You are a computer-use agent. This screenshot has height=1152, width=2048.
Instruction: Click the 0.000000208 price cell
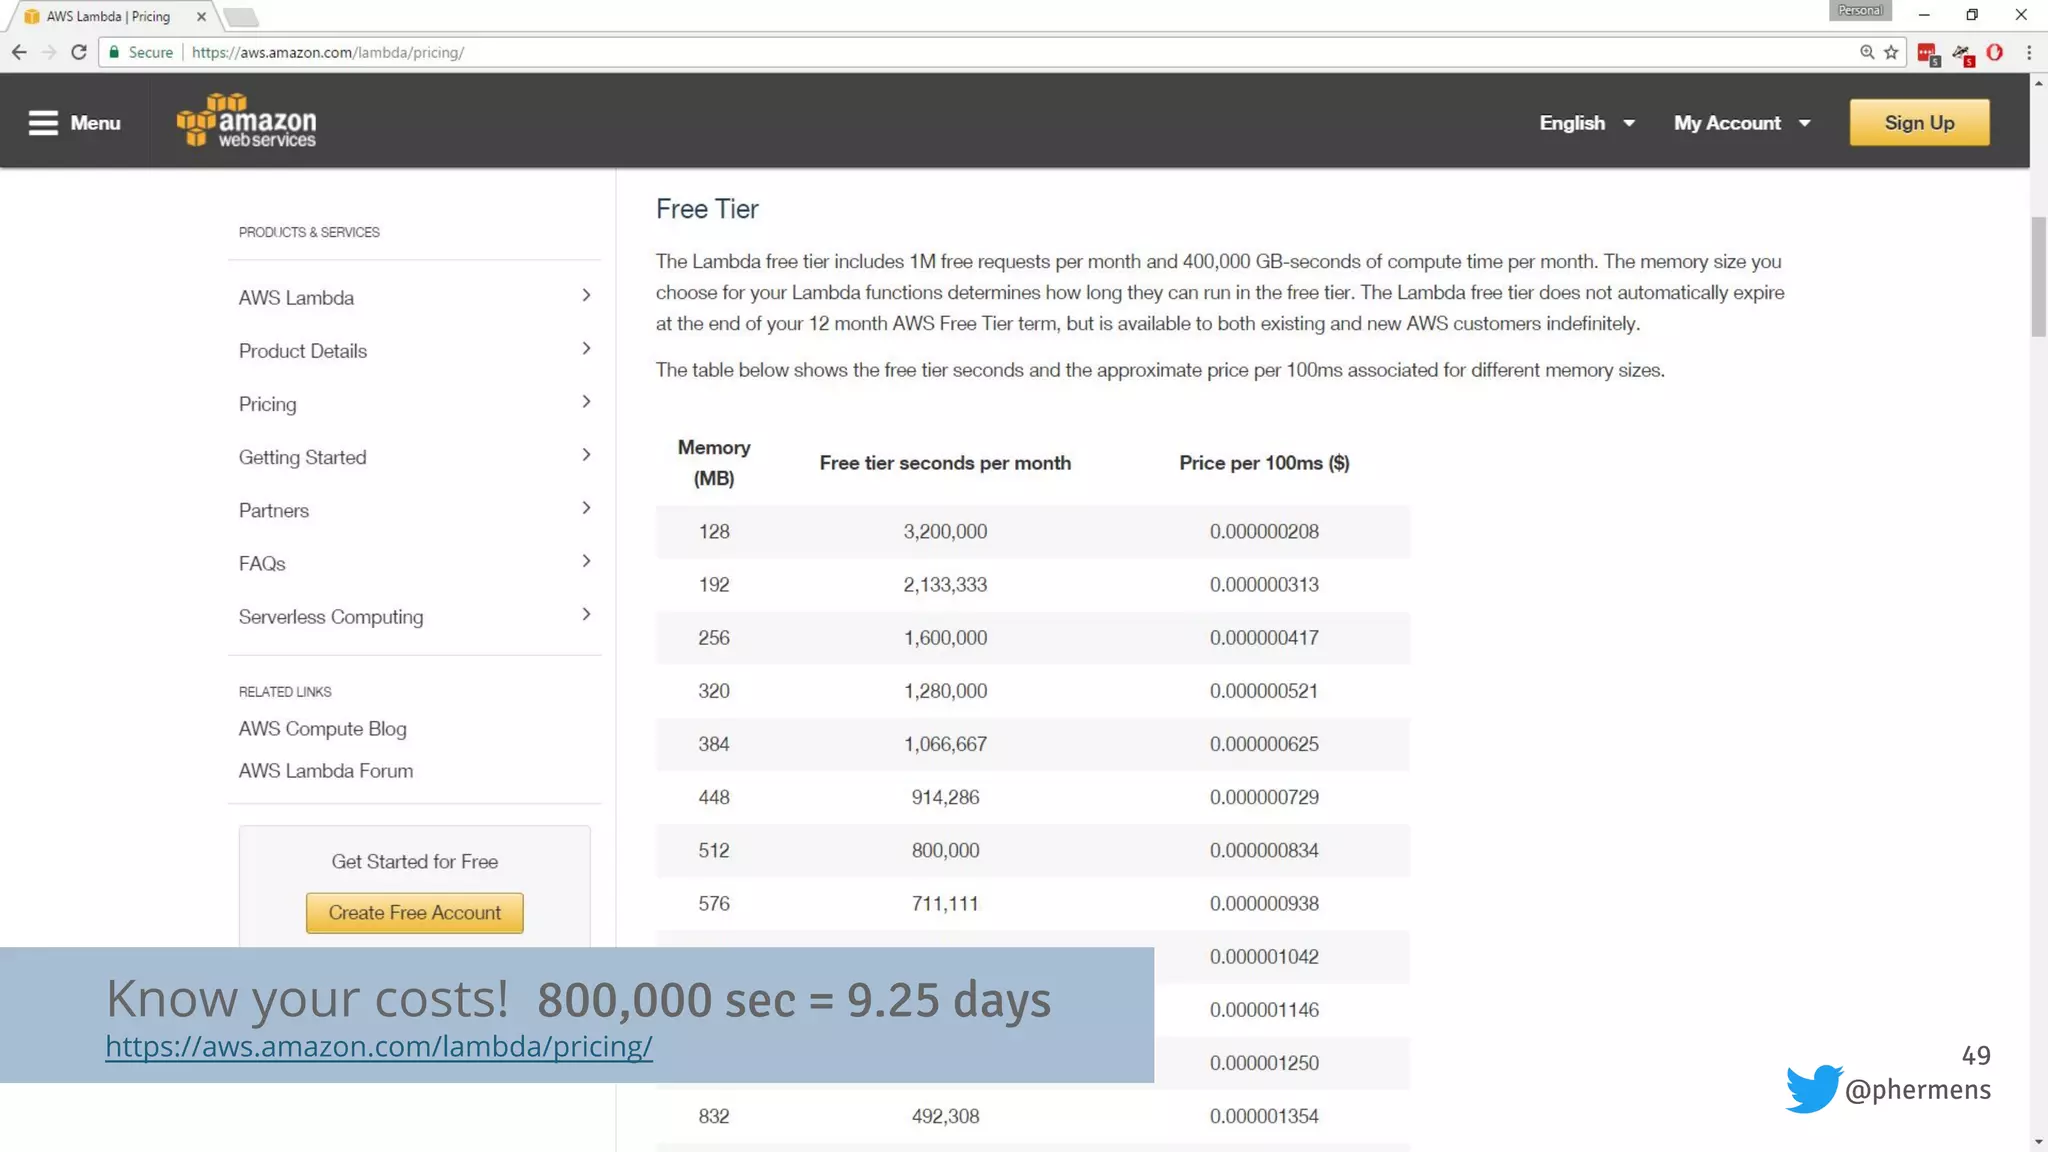point(1264,531)
